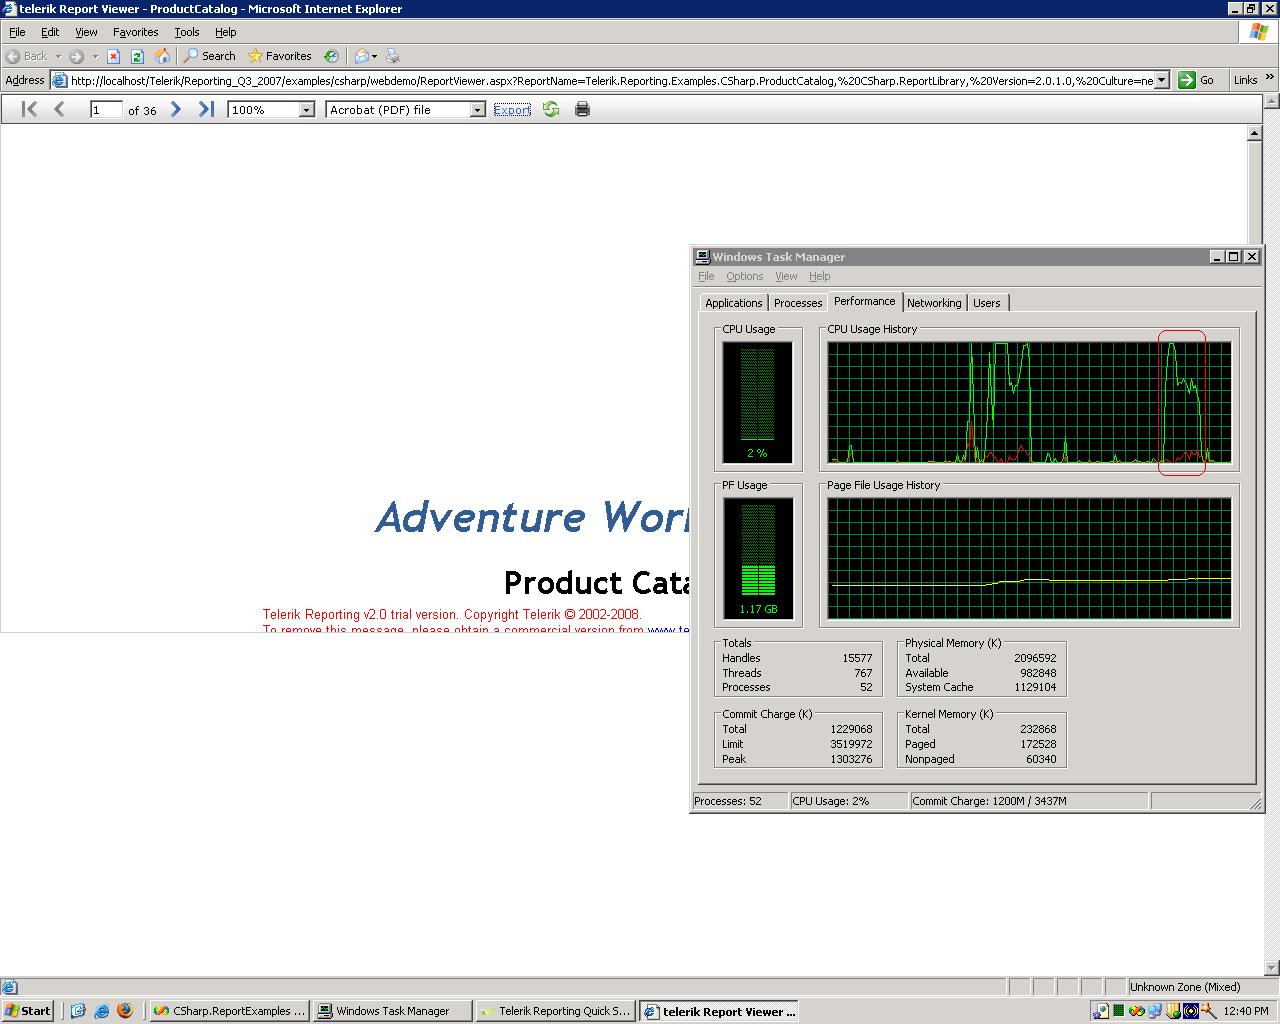Switch to telerik Report Viewer taskbar button
This screenshot has height=1024, width=1280.
[x=720, y=1011]
